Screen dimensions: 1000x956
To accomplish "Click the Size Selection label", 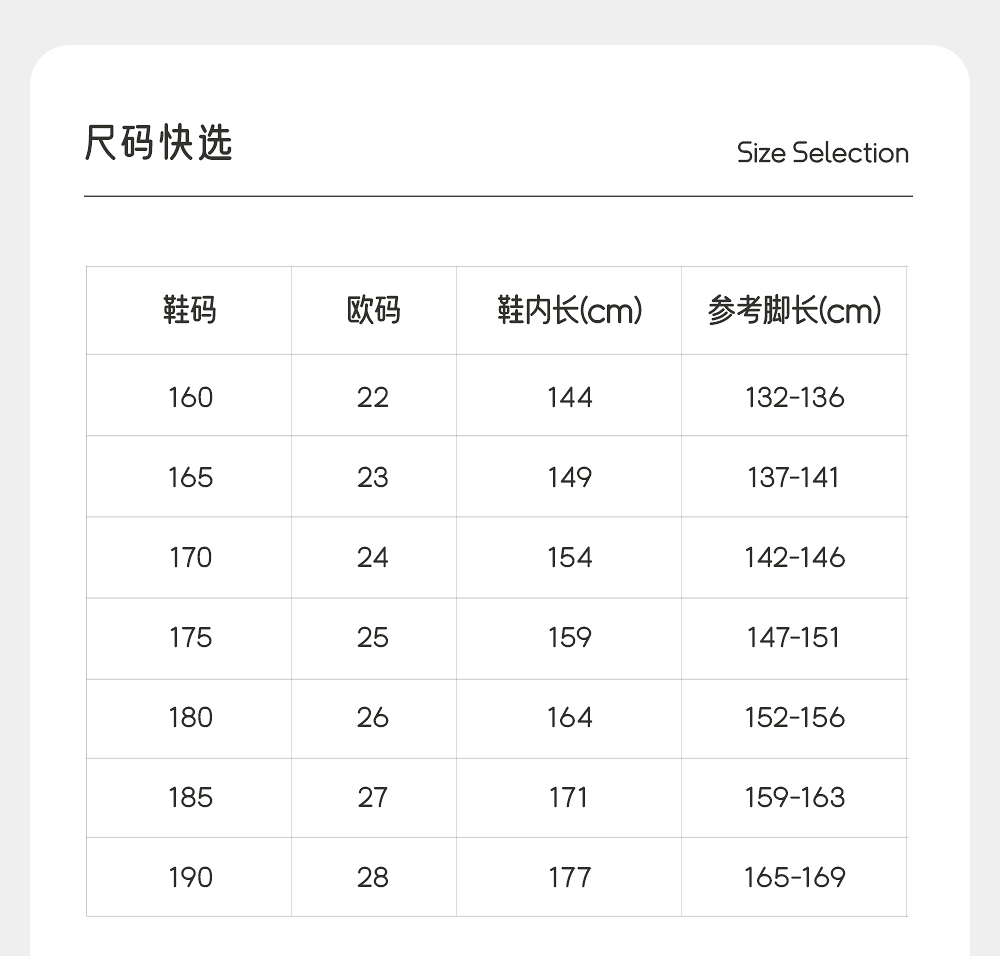I will 822,153.
